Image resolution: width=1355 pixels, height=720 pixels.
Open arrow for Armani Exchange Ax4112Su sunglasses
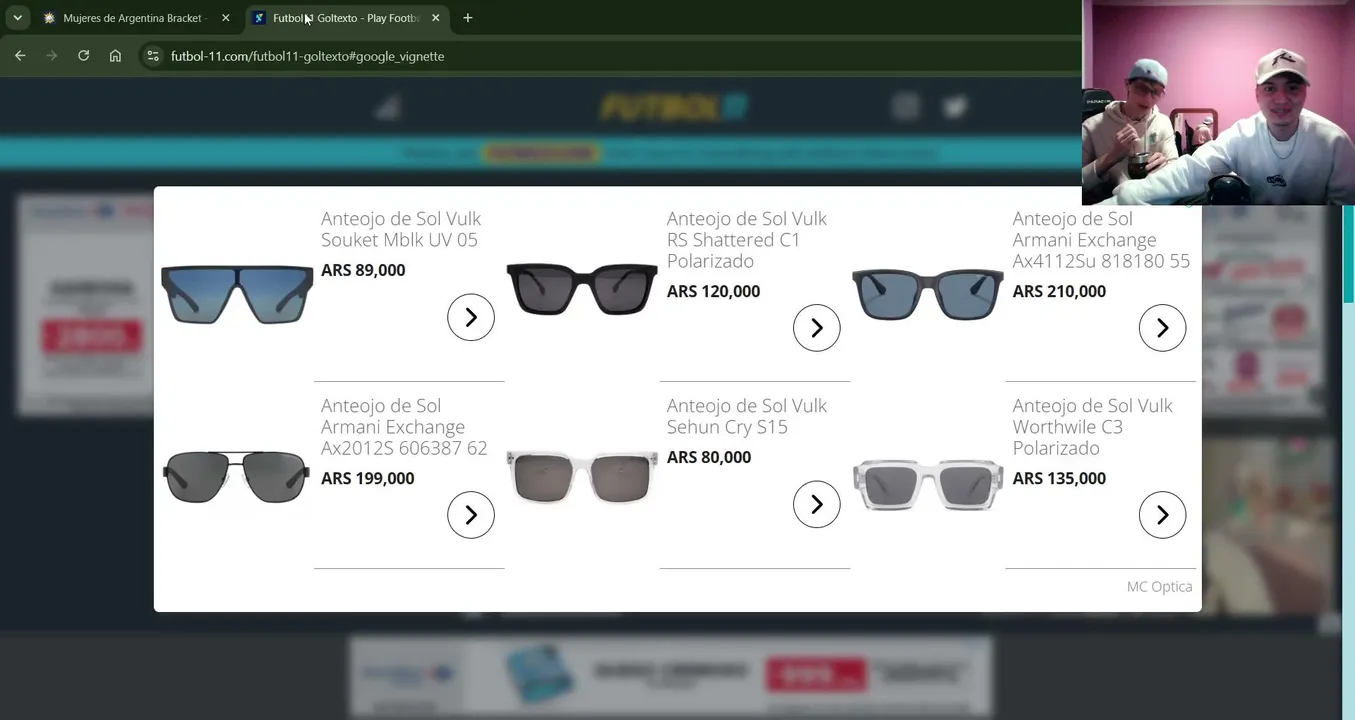click(1162, 328)
